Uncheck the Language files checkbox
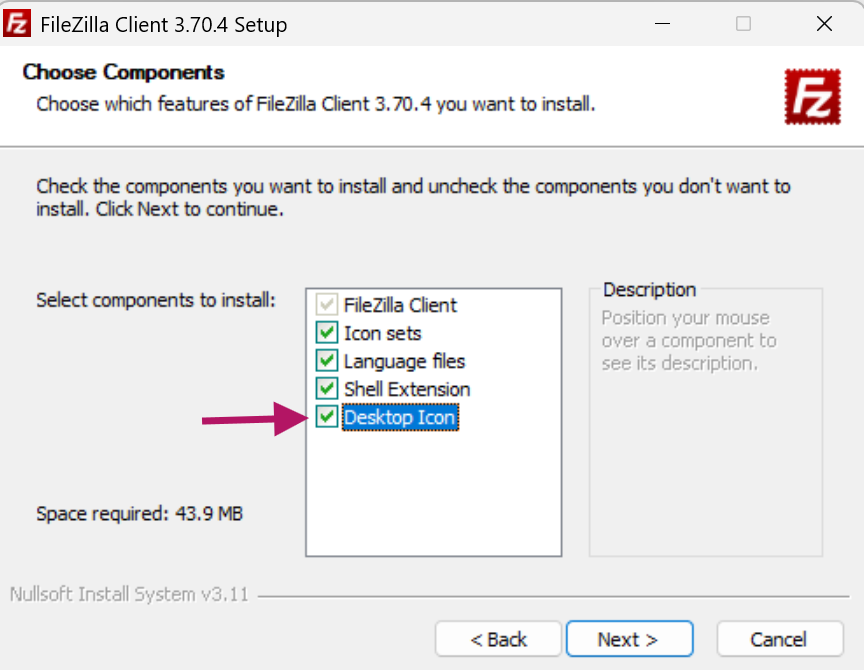Viewport: 864px width, 670px height. [x=327, y=361]
